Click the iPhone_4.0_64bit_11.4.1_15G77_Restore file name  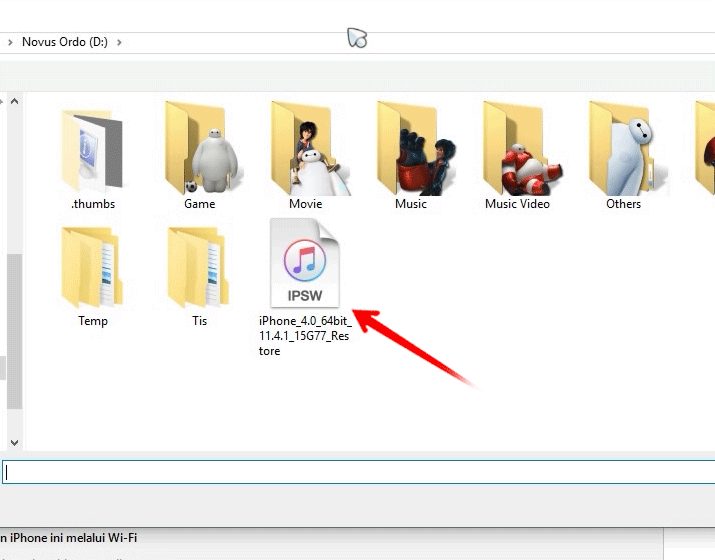click(305, 336)
